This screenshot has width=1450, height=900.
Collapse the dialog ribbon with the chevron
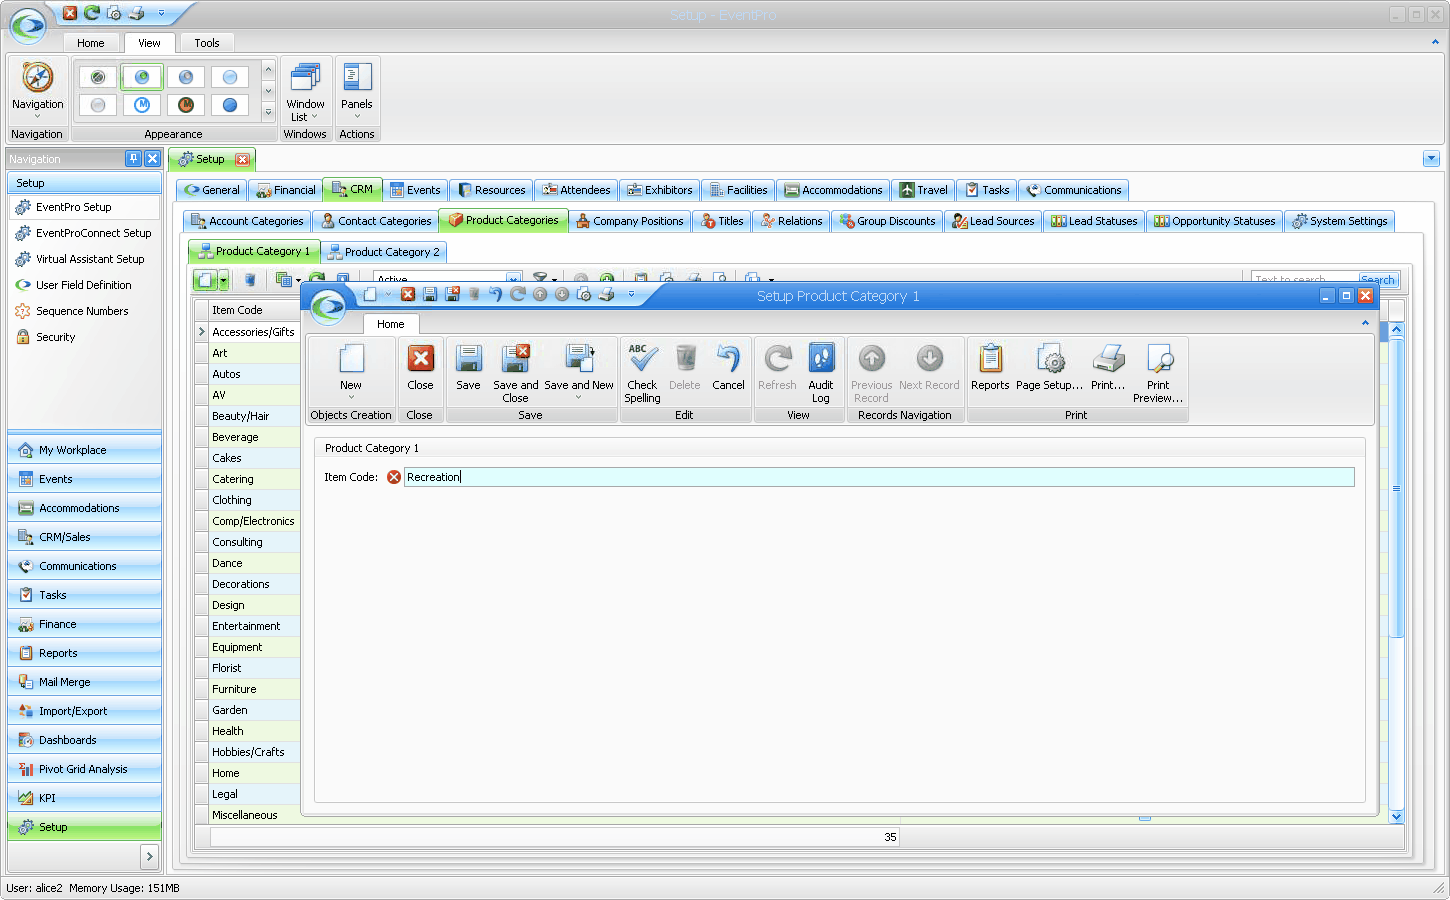coord(1365,323)
